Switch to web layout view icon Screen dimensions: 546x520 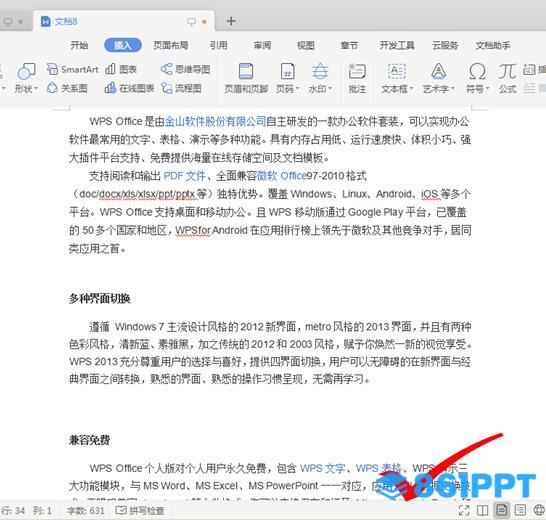click(539, 510)
